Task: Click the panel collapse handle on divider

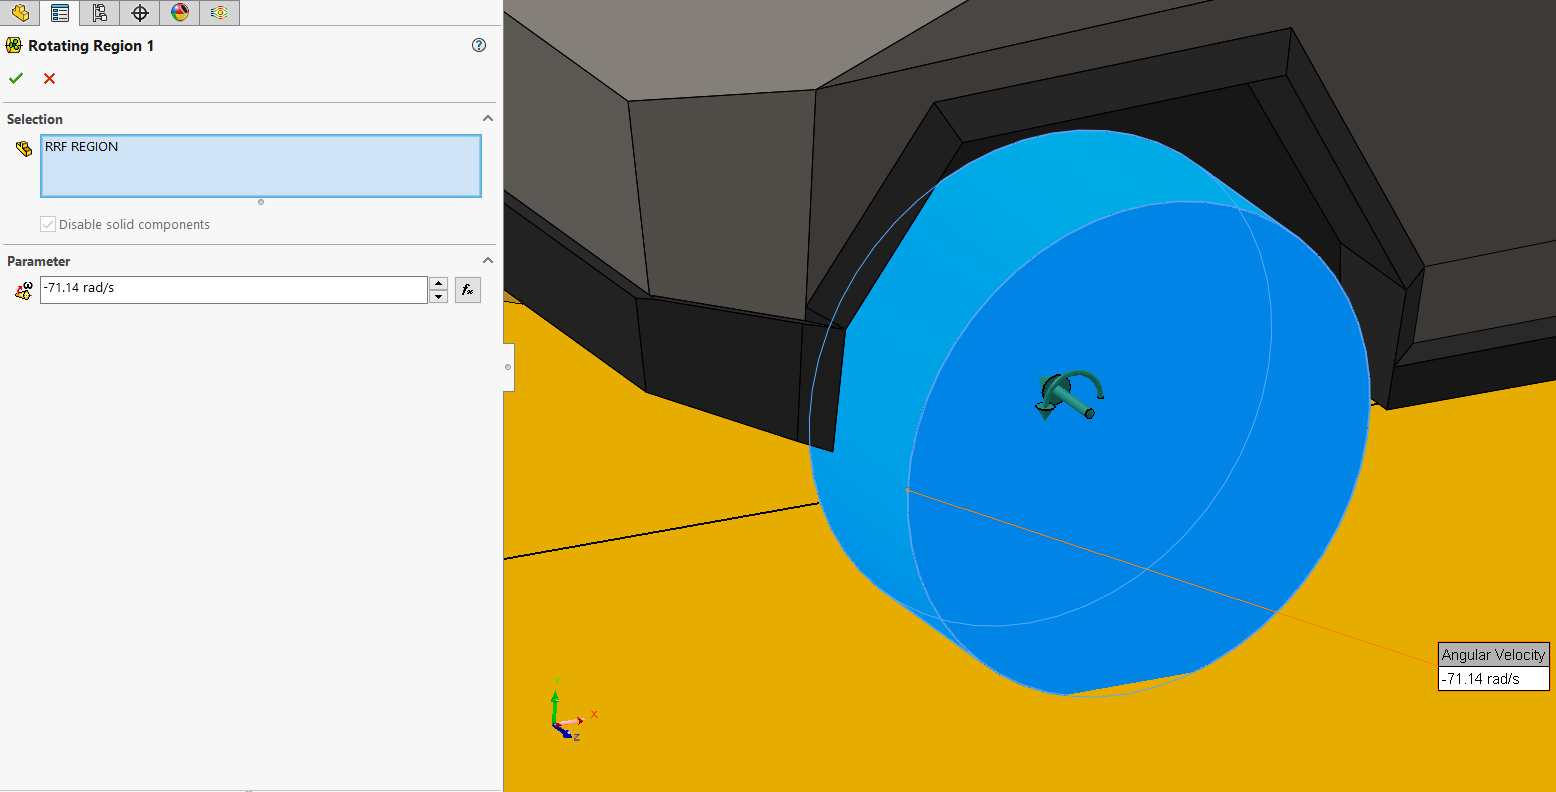Action: (508, 367)
